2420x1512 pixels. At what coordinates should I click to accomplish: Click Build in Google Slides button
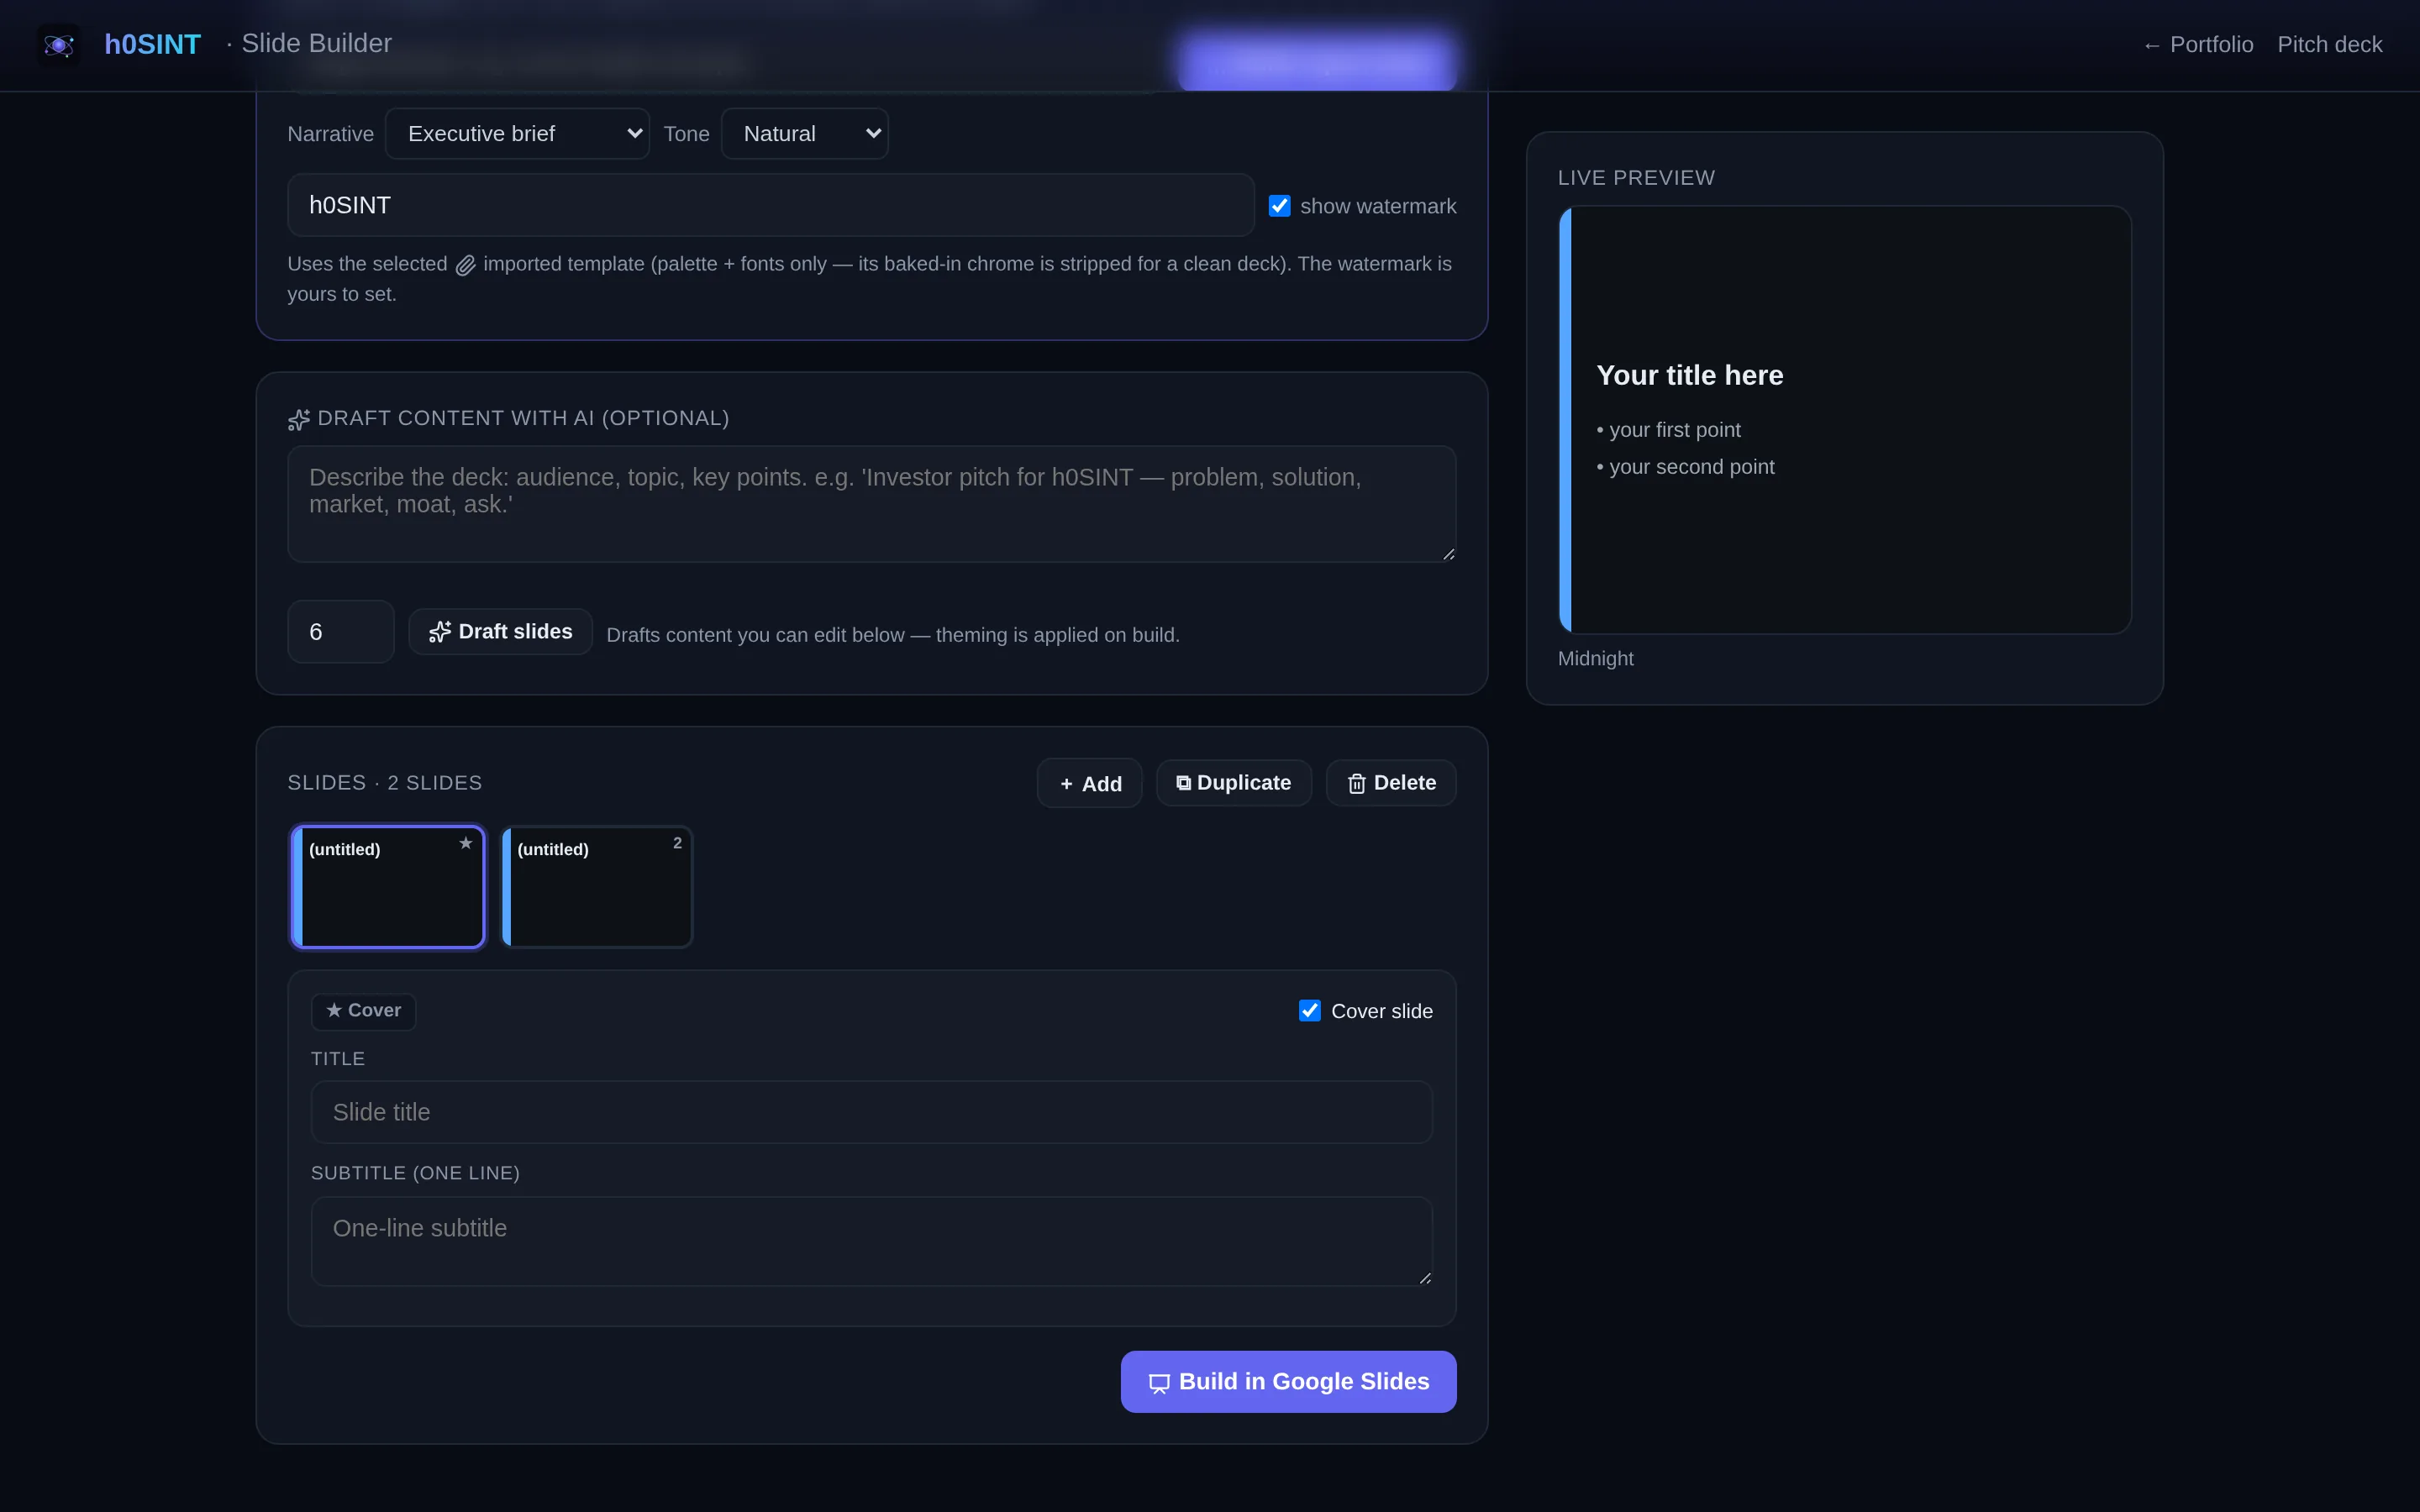tap(1288, 1382)
